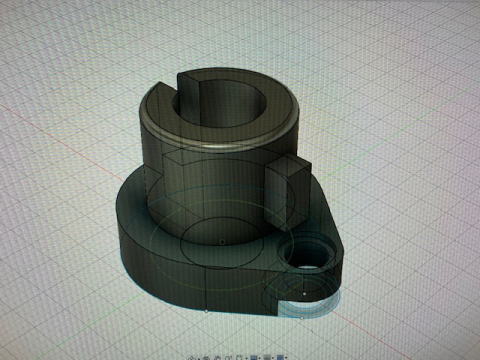
Task: Select the Zoom magnifier tool
Action: (228, 358)
